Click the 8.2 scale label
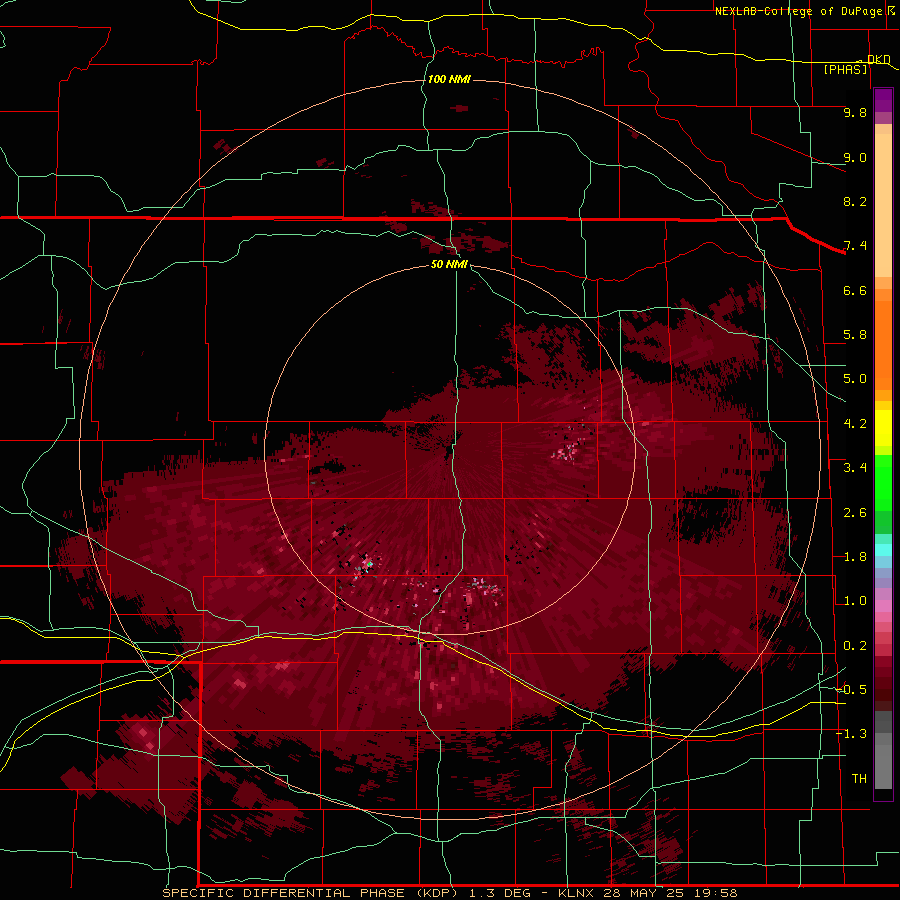This screenshot has width=900, height=900. click(x=855, y=201)
